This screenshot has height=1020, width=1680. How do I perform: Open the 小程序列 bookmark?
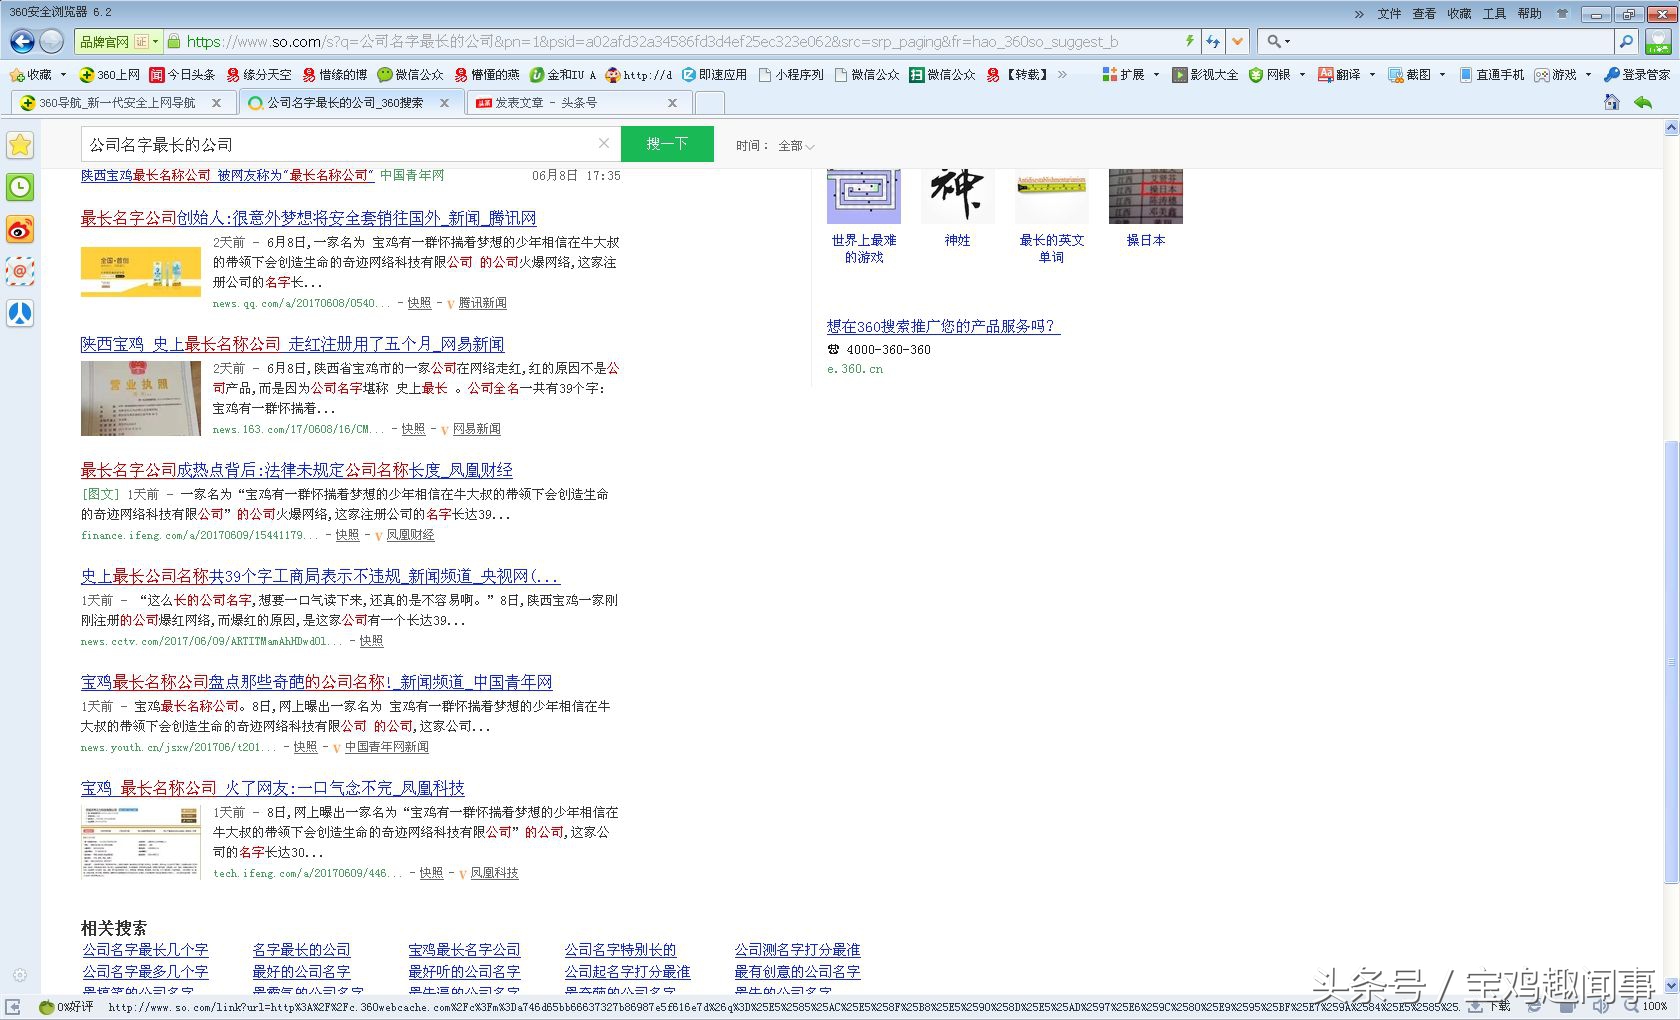click(x=791, y=74)
